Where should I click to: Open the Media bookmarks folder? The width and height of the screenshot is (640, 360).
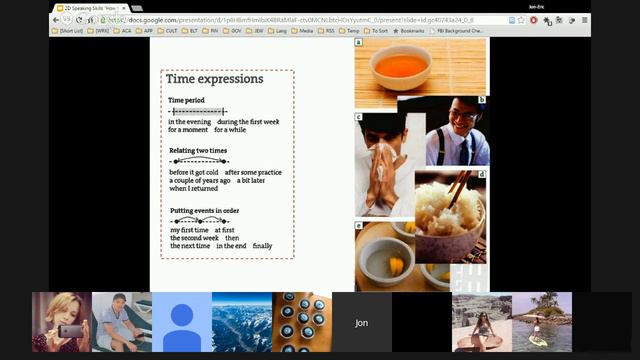(x=302, y=31)
